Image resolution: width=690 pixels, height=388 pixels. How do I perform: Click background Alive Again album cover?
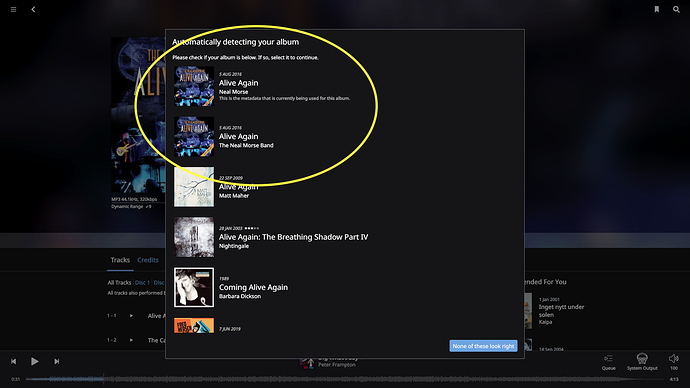click(x=138, y=115)
